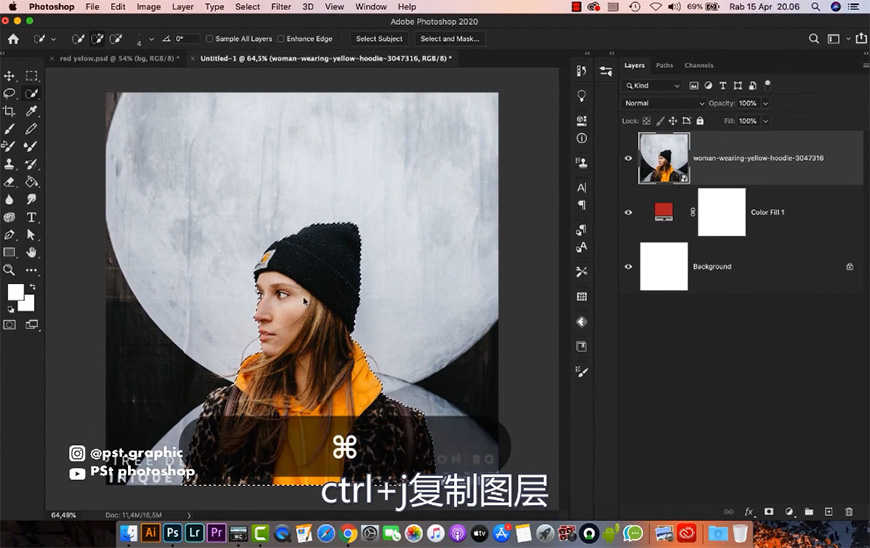
Task: Select the Eyedropper tool
Action: 32,111
